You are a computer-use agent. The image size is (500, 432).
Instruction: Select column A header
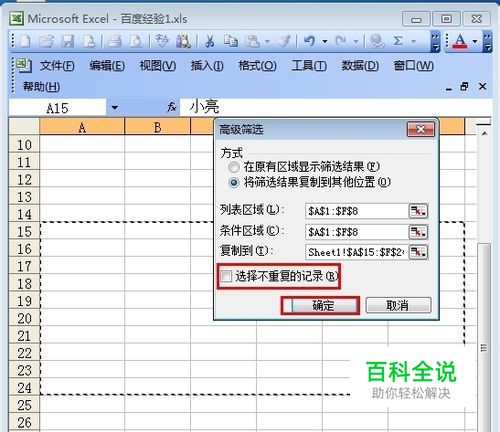[82, 127]
